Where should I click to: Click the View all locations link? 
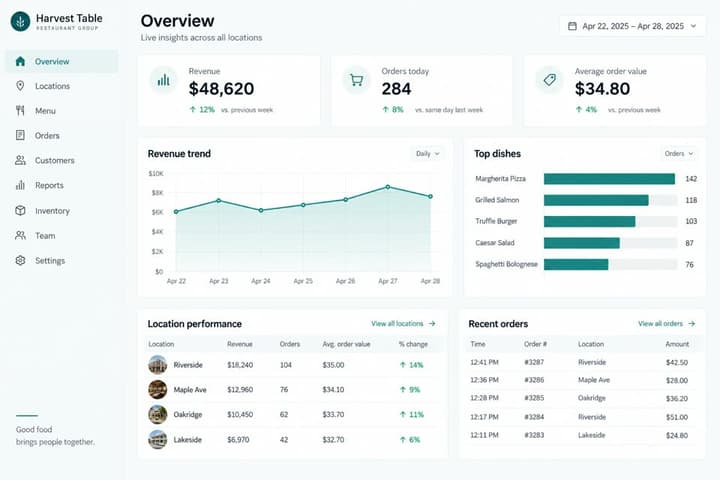pyautogui.click(x=403, y=324)
